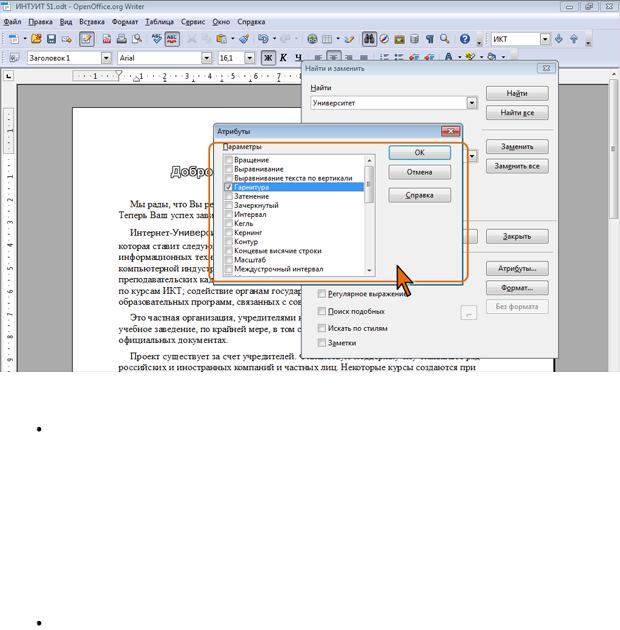The height and width of the screenshot is (630, 620).
Task: Click the Заменить все button
Action: point(517,166)
